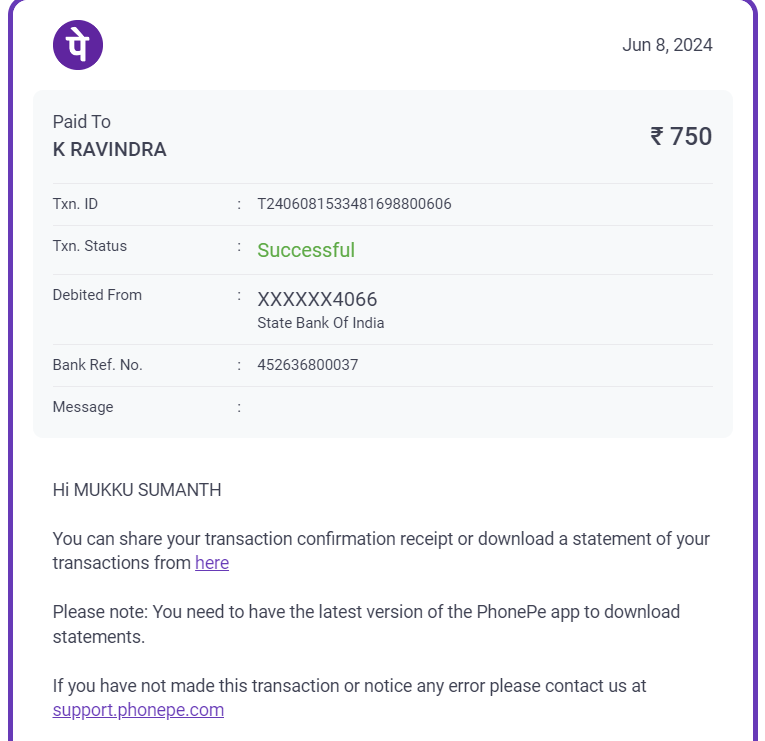Click the PhonePe logo icon
This screenshot has width=765, height=741.
coord(78,45)
